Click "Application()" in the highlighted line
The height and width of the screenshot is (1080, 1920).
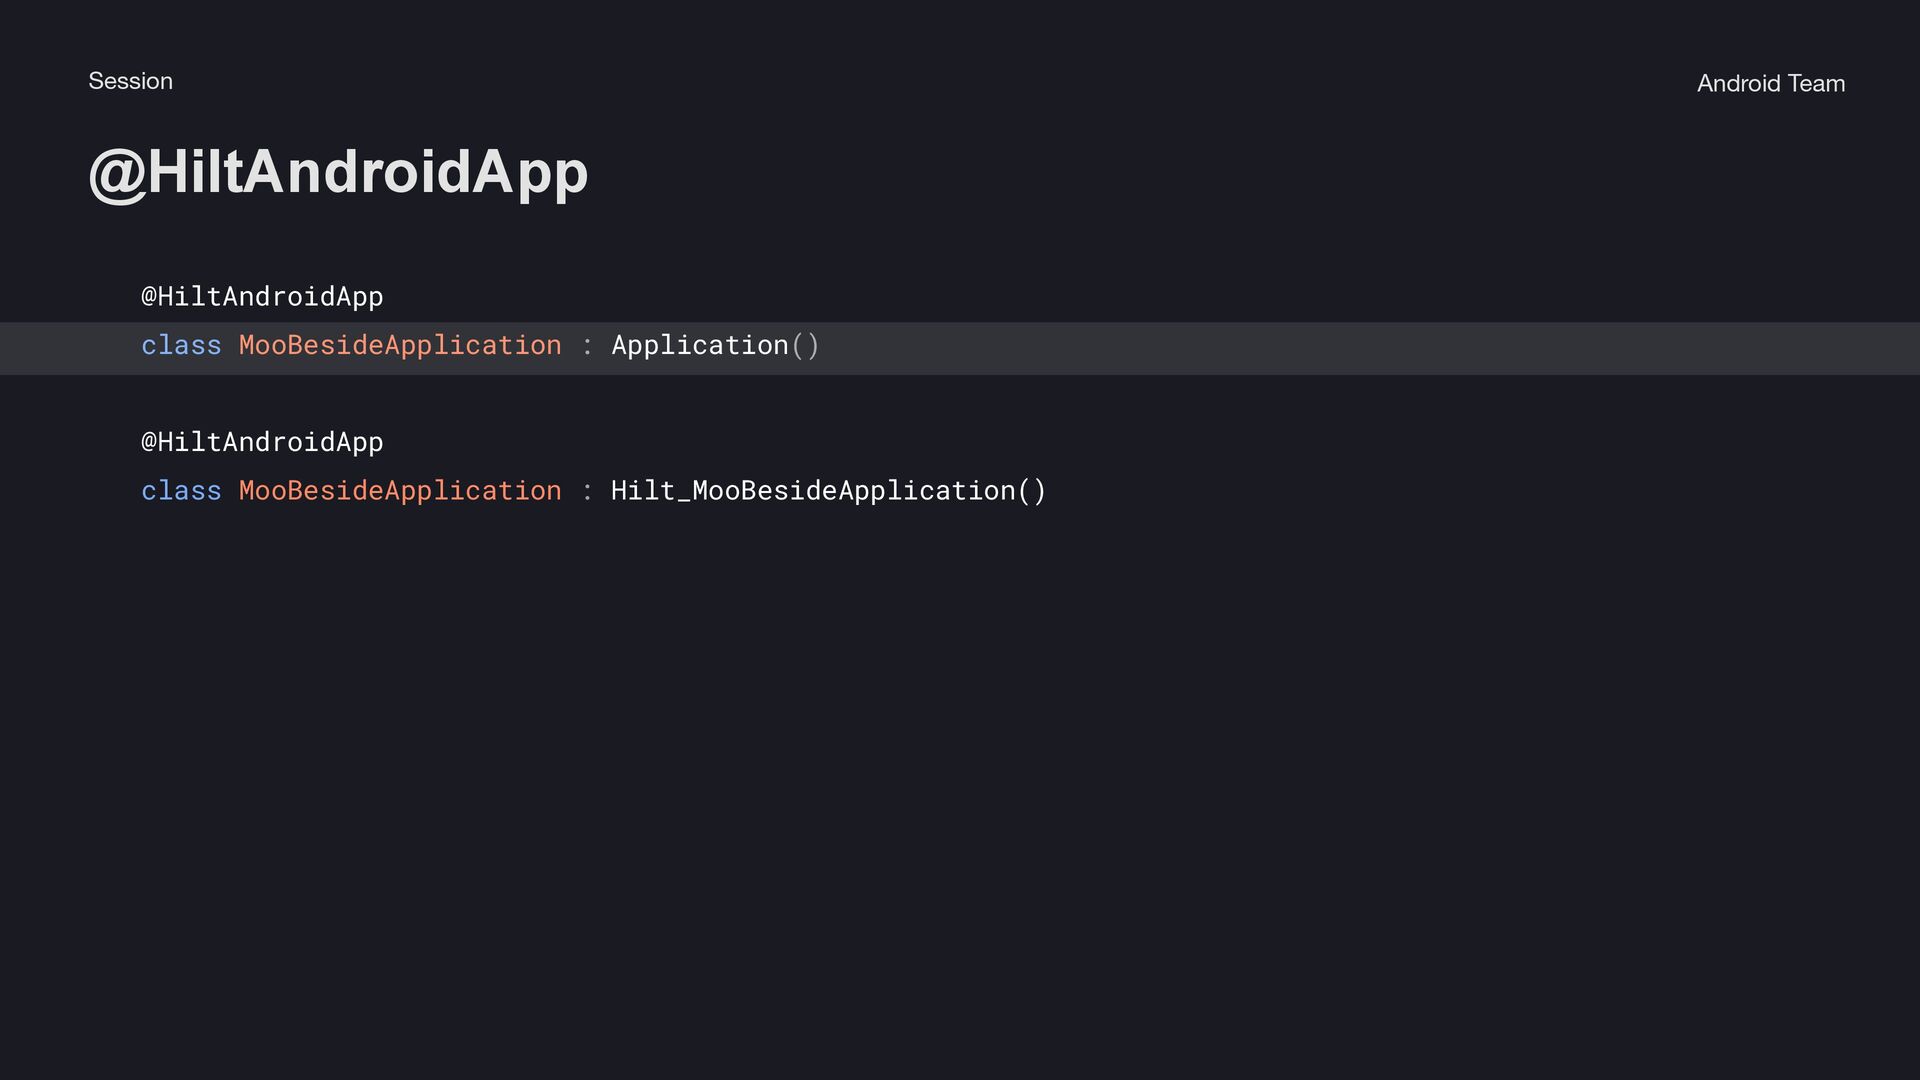click(x=715, y=345)
